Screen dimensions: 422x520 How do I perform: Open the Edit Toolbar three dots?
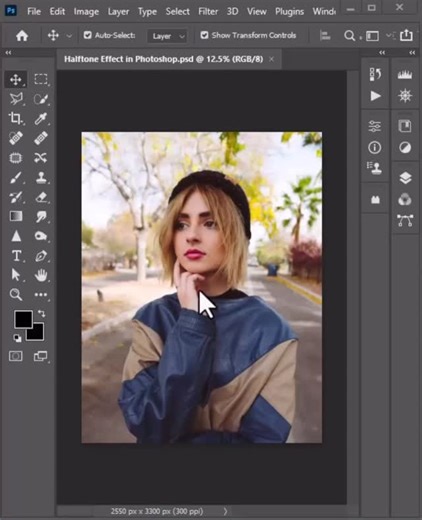(41, 295)
